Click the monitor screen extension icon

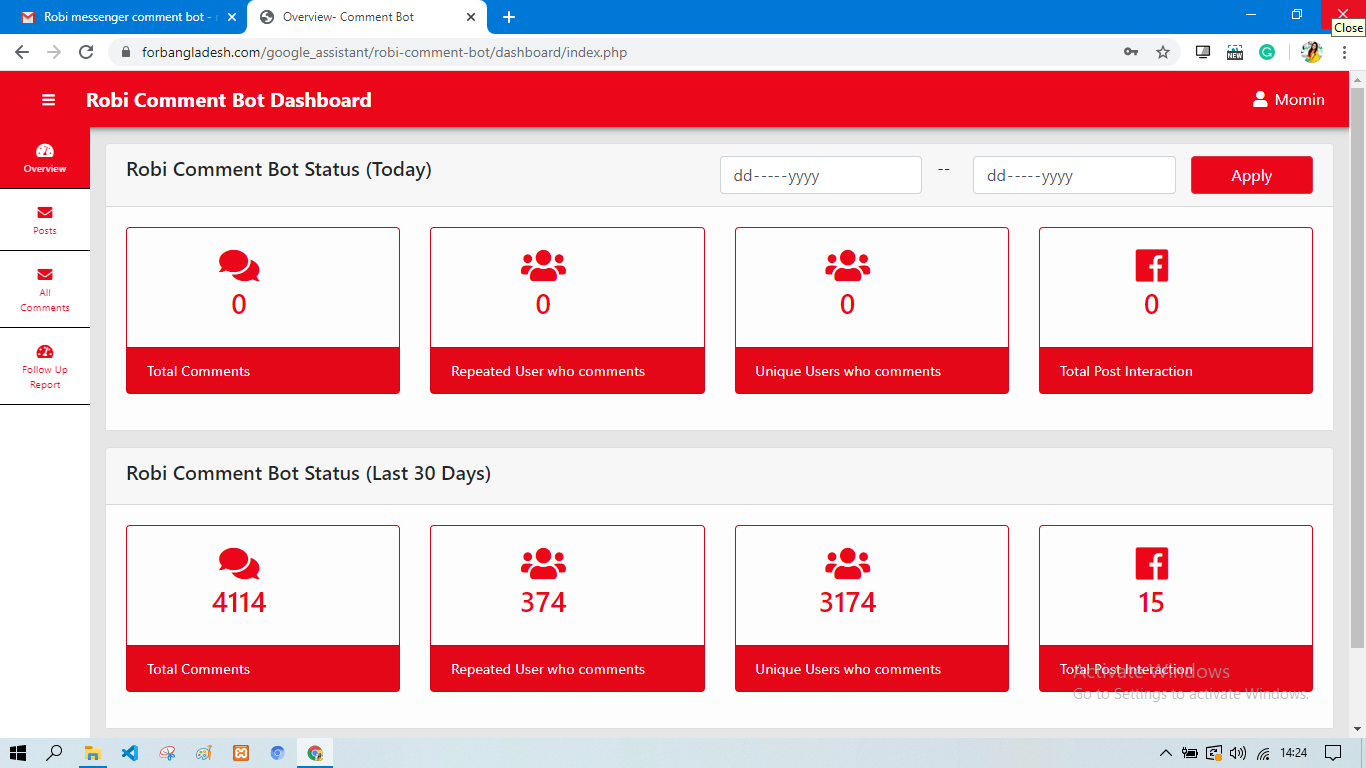tap(1203, 52)
